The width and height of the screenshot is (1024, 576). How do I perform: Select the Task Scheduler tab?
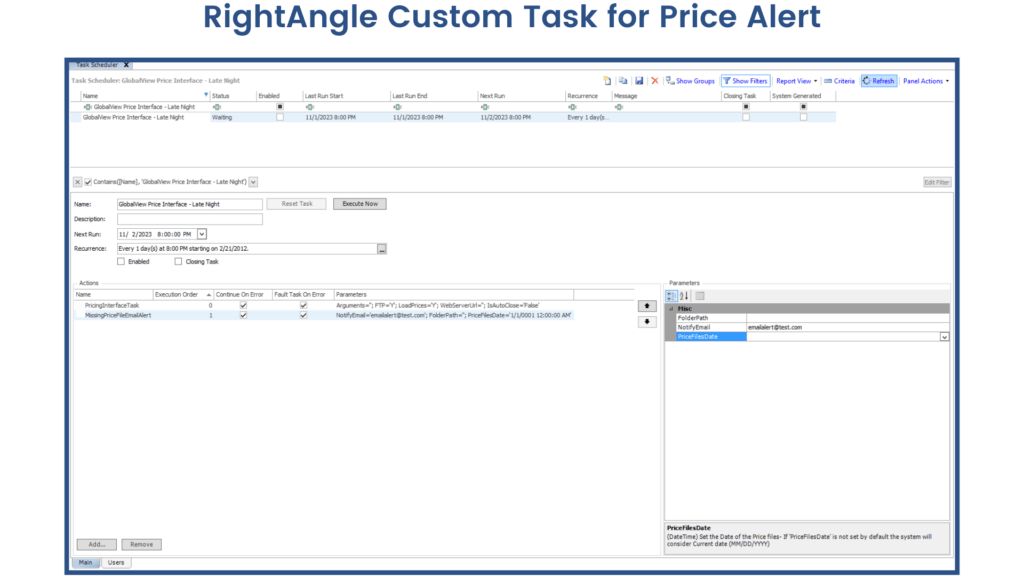96,65
